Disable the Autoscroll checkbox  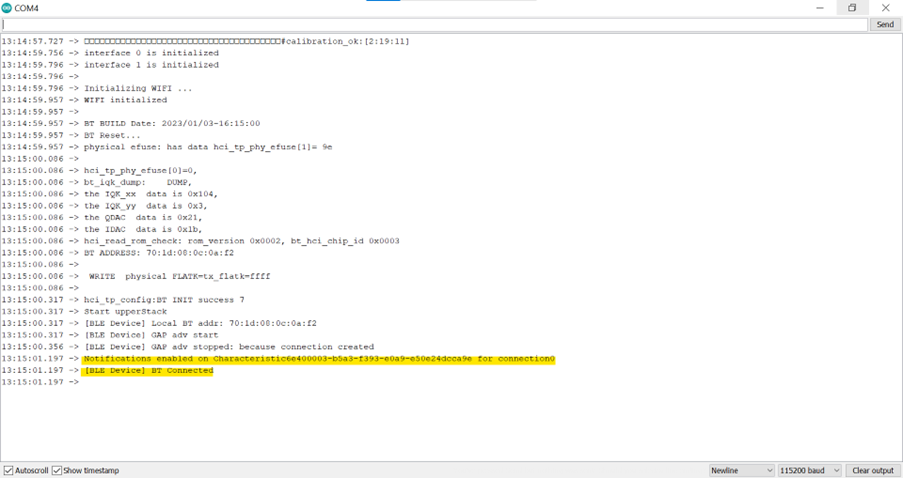(x=9, y=470)
